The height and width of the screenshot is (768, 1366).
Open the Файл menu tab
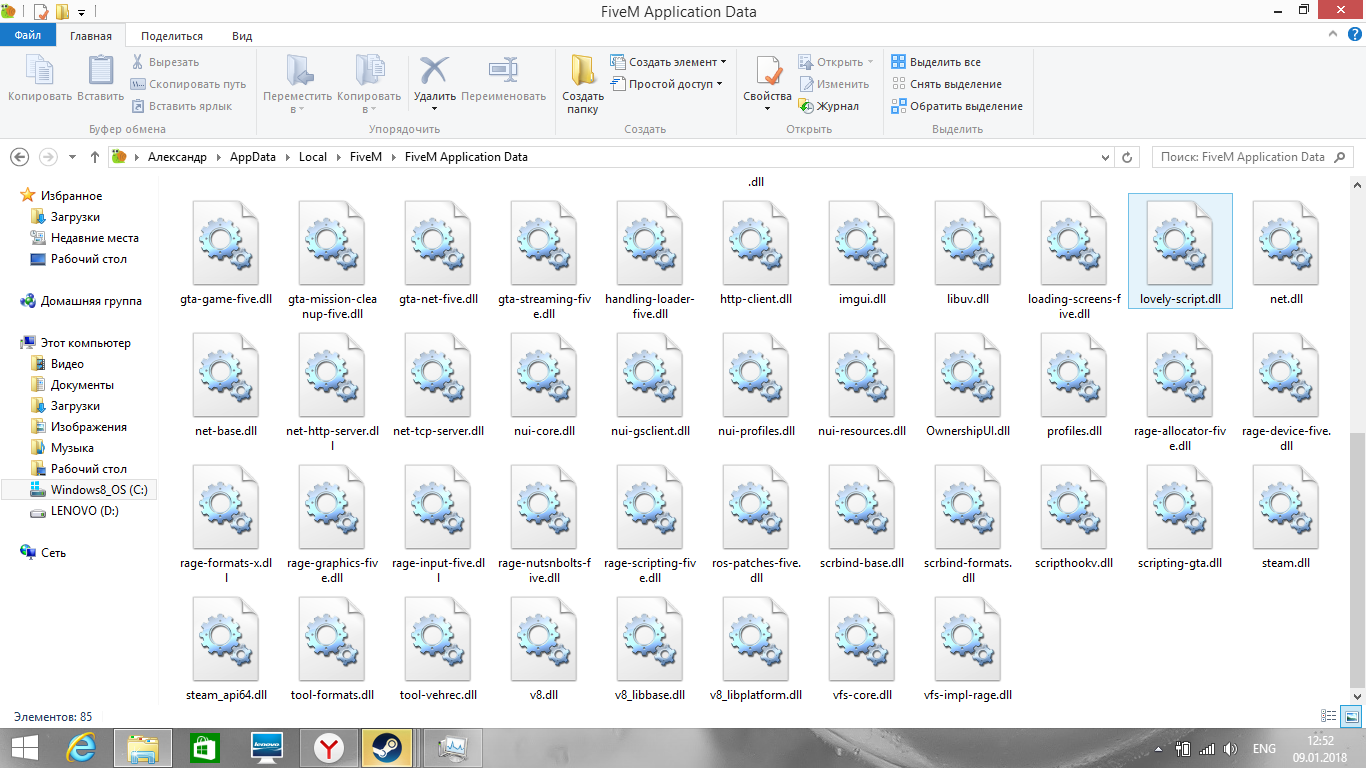[27, 35]
